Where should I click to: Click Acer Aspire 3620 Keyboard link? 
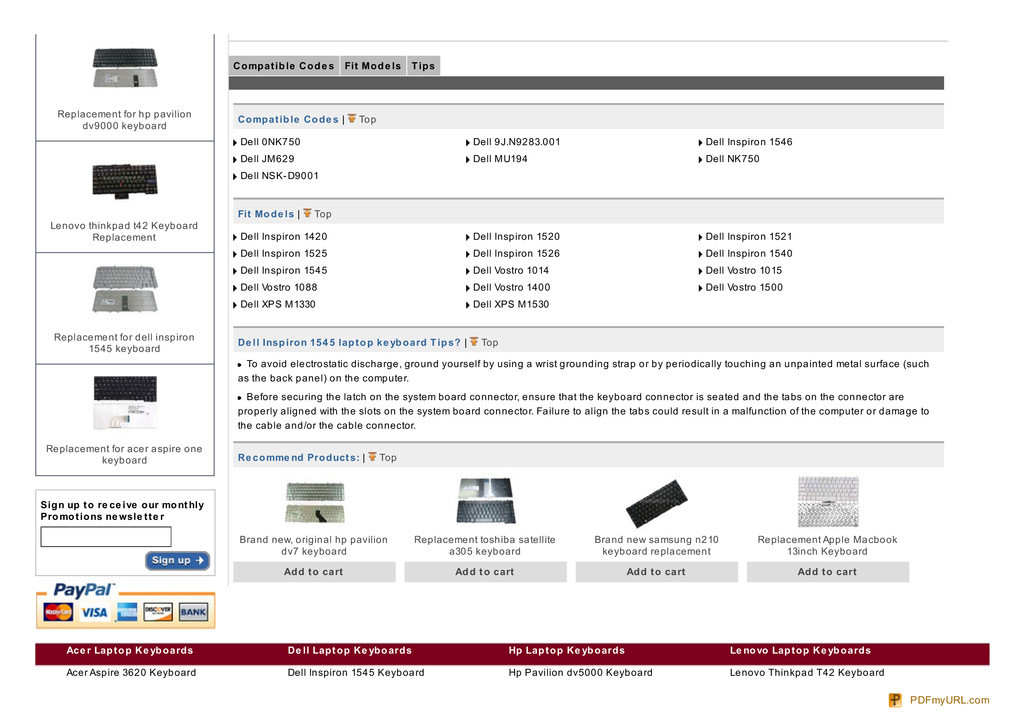point(131,672)
